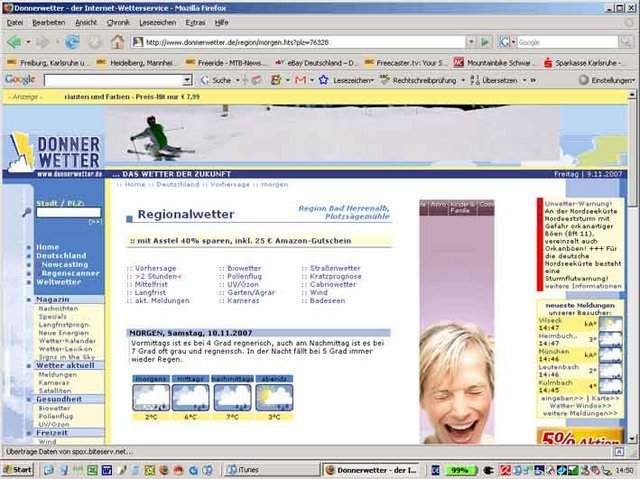Click the Excel icon in quick launch
This screenshot has height=479, width=640.
point(92,470)
